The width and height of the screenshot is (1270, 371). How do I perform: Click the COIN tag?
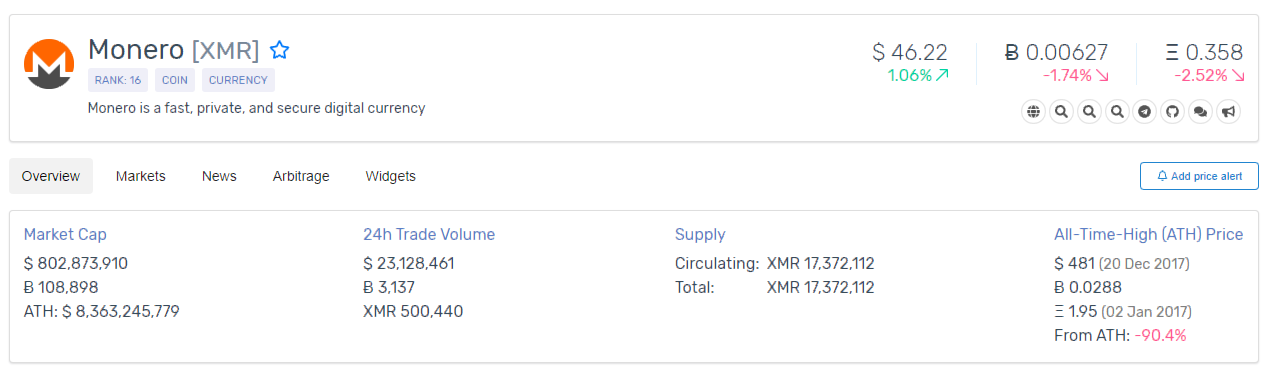[x=175, y=80]
